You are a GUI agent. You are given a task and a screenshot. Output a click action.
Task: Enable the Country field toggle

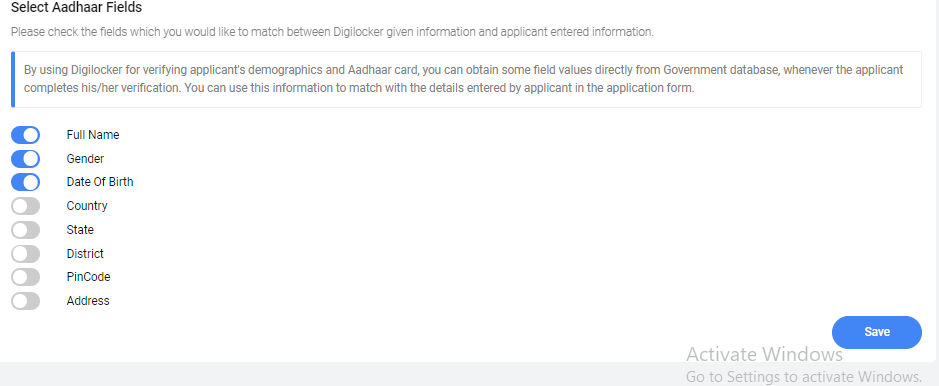(25, 206)
